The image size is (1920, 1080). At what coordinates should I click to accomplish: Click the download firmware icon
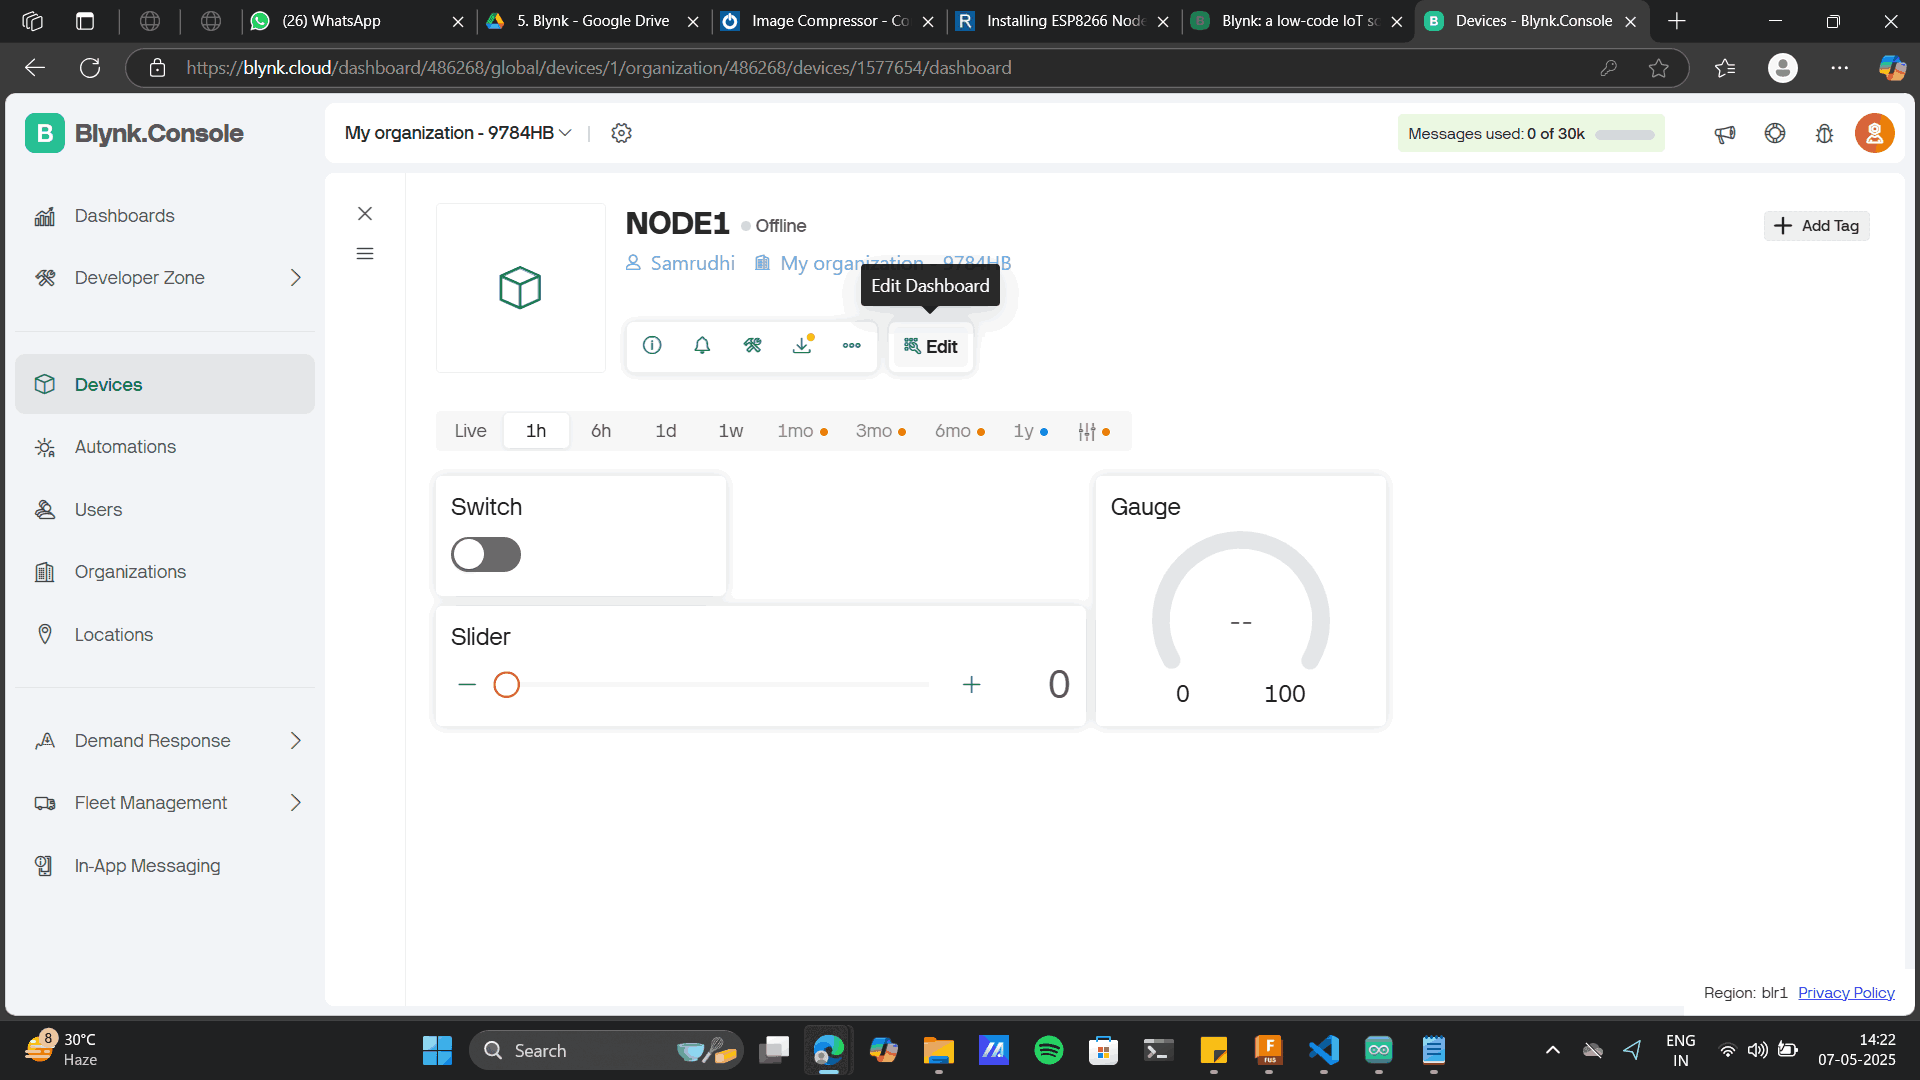(802, 345)
